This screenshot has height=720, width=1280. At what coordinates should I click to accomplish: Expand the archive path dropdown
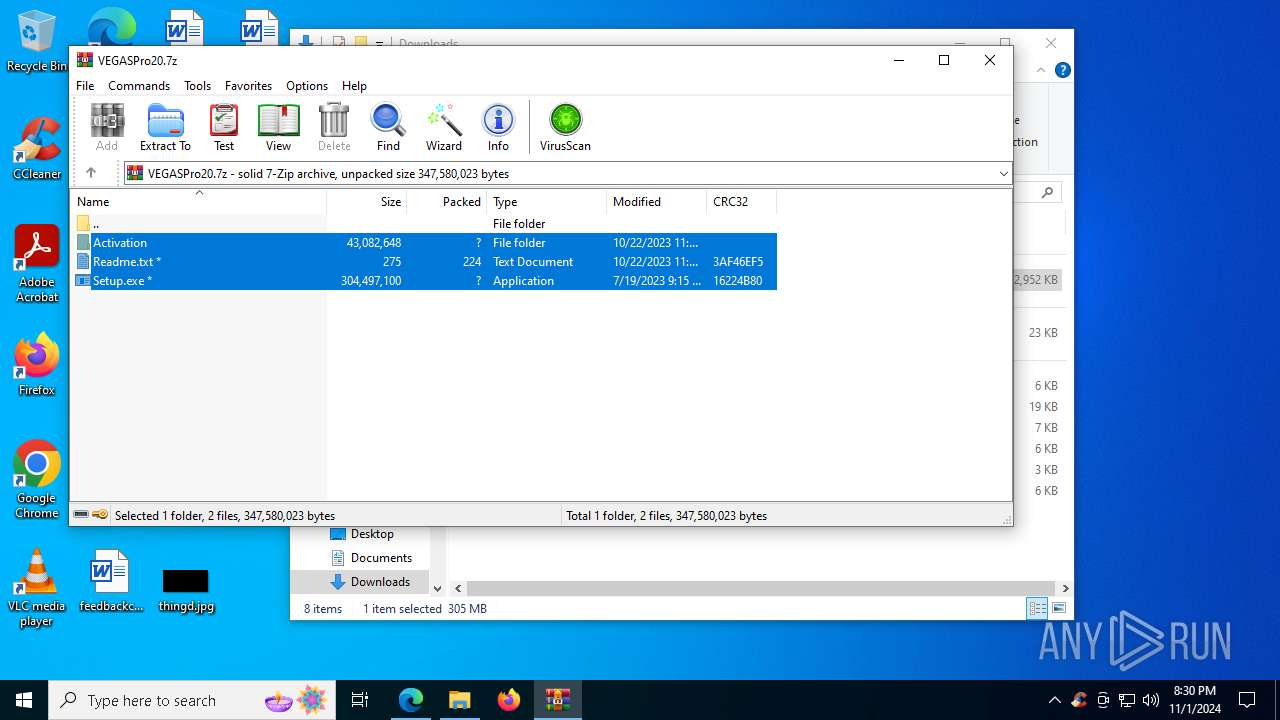coord(1003,173)
